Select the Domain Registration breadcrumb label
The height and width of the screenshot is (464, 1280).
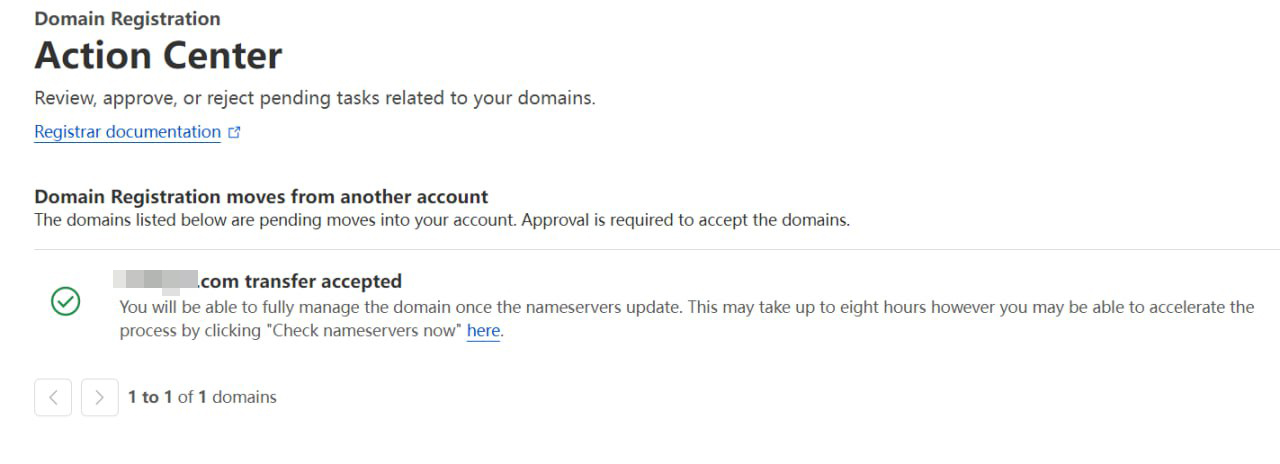[x=127, y=19]
